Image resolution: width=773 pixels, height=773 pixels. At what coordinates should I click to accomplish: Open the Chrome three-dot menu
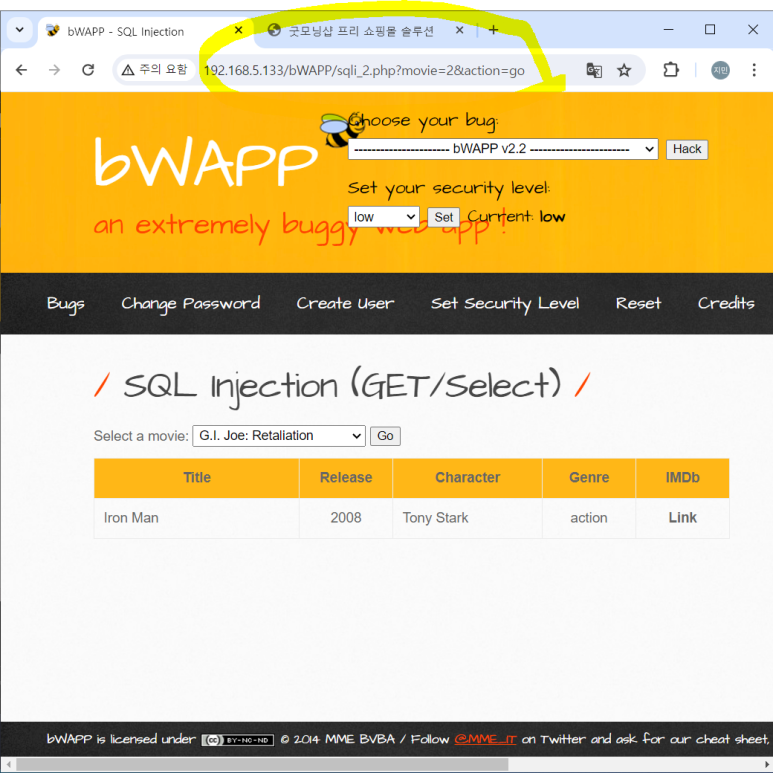coord(754,70)
